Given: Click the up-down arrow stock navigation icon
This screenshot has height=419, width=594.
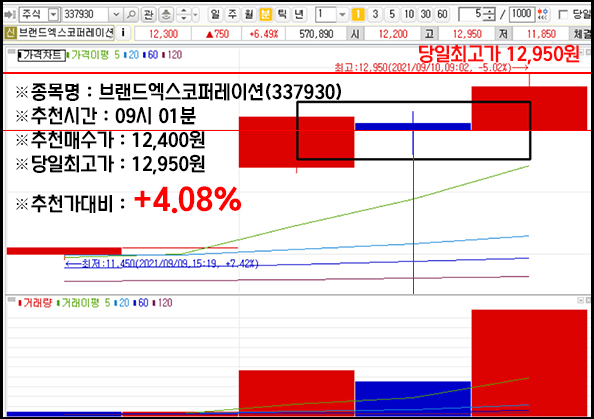Looking at the screenshot, I should [x=184, y=15].
